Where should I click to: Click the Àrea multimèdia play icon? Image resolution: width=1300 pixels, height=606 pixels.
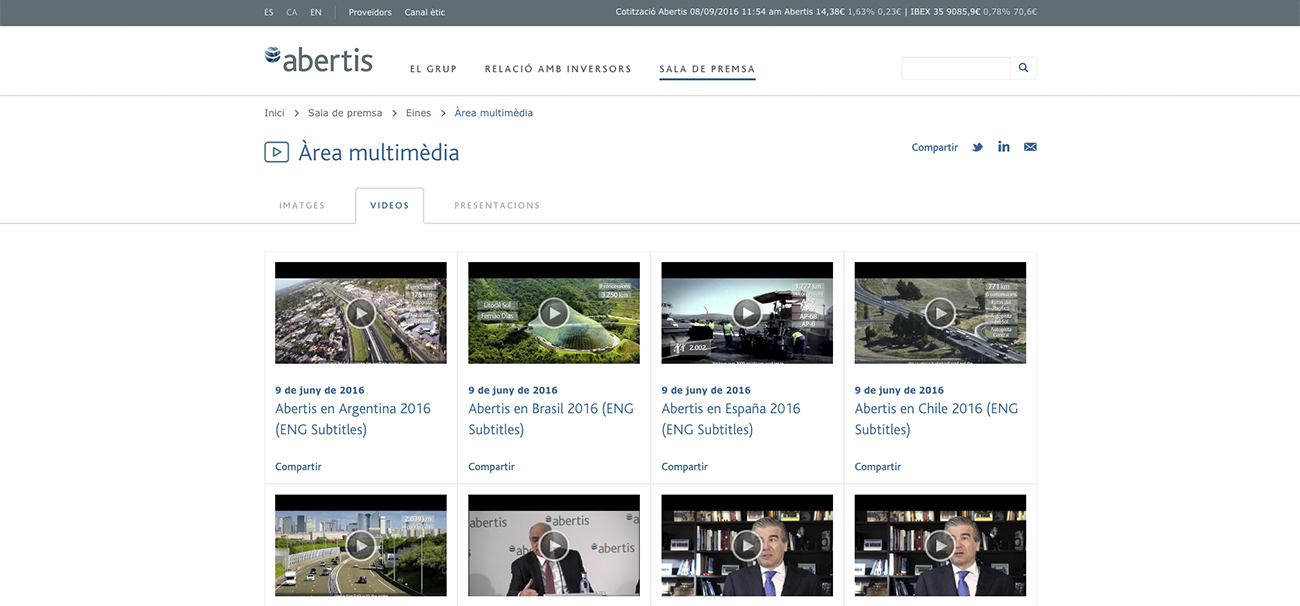276,152
